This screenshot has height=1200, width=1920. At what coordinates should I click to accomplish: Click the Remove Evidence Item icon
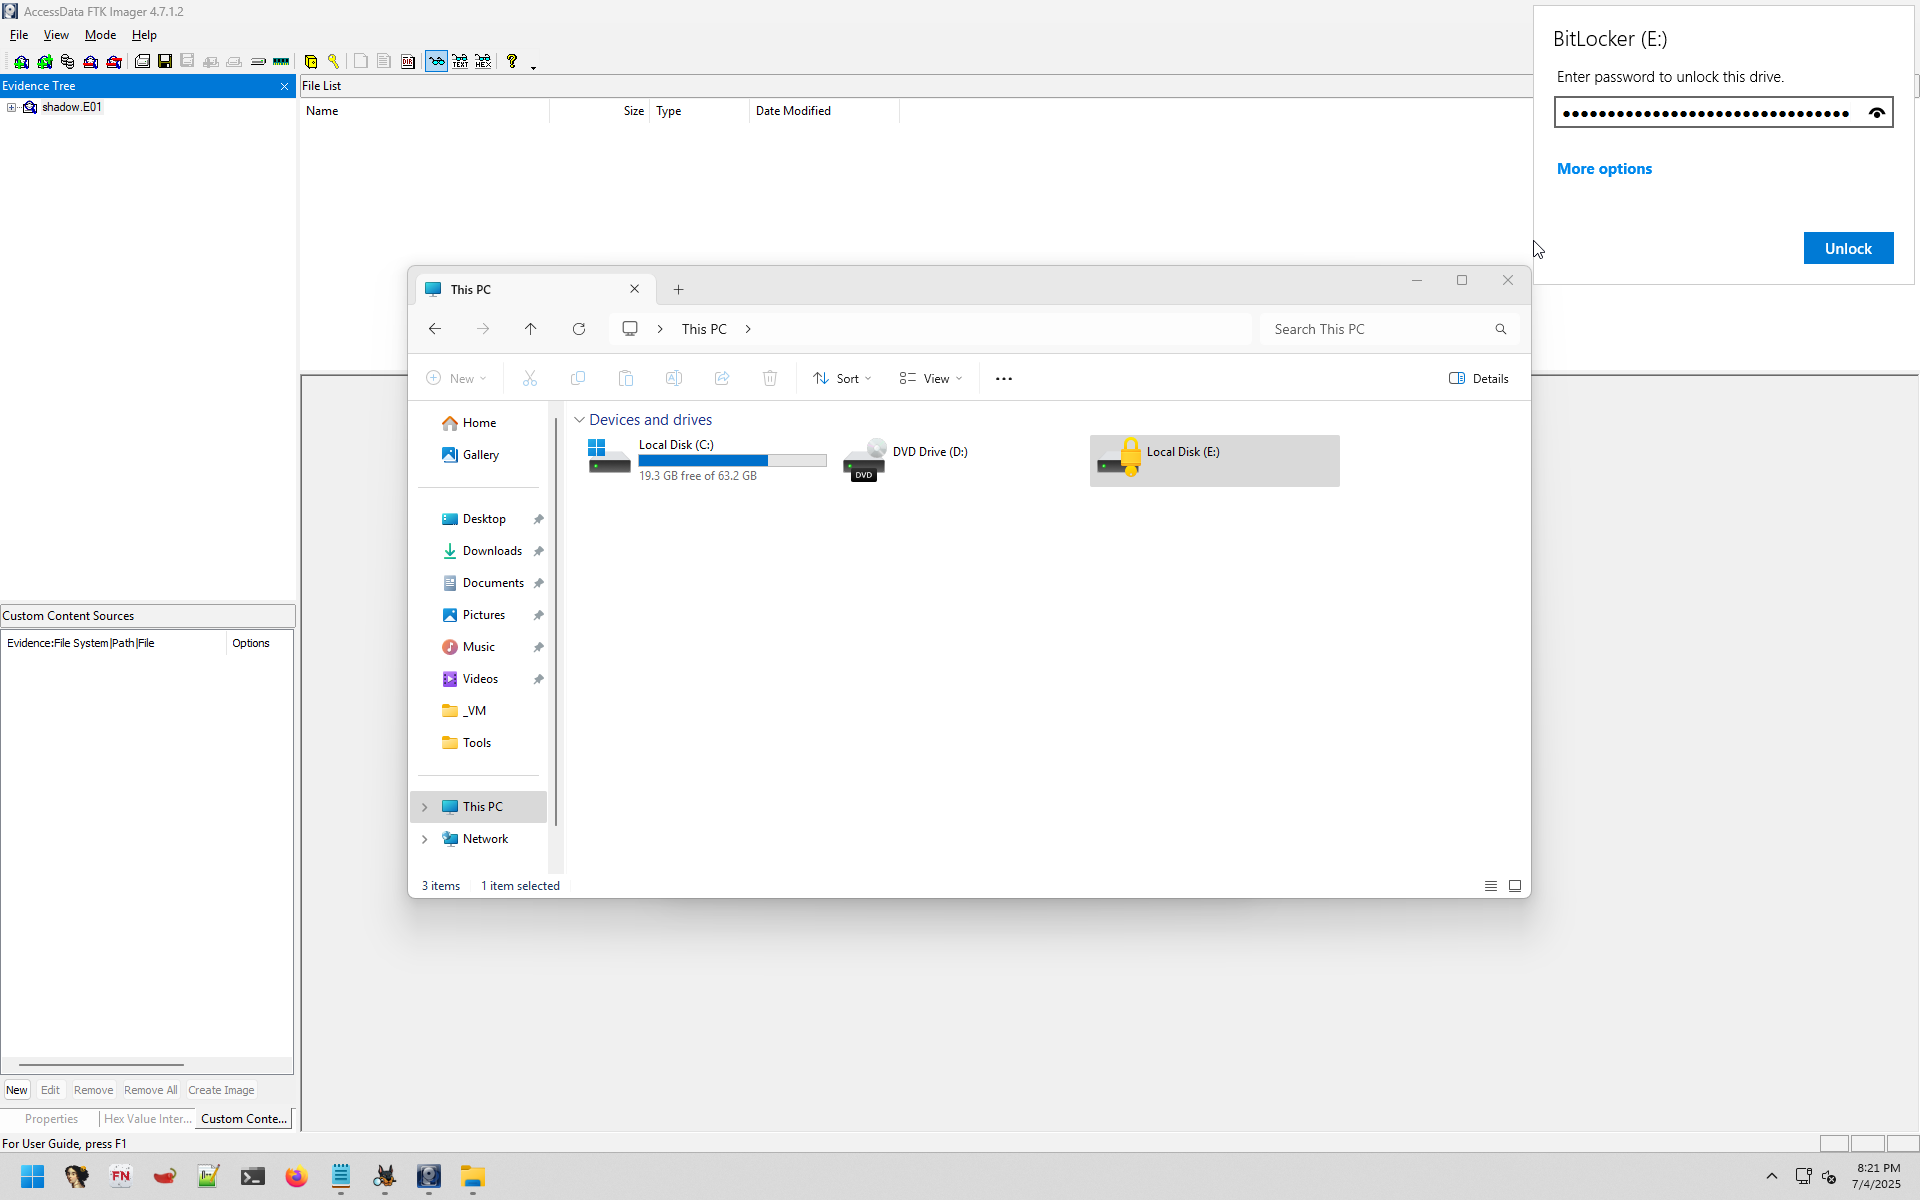click(91, 62)
